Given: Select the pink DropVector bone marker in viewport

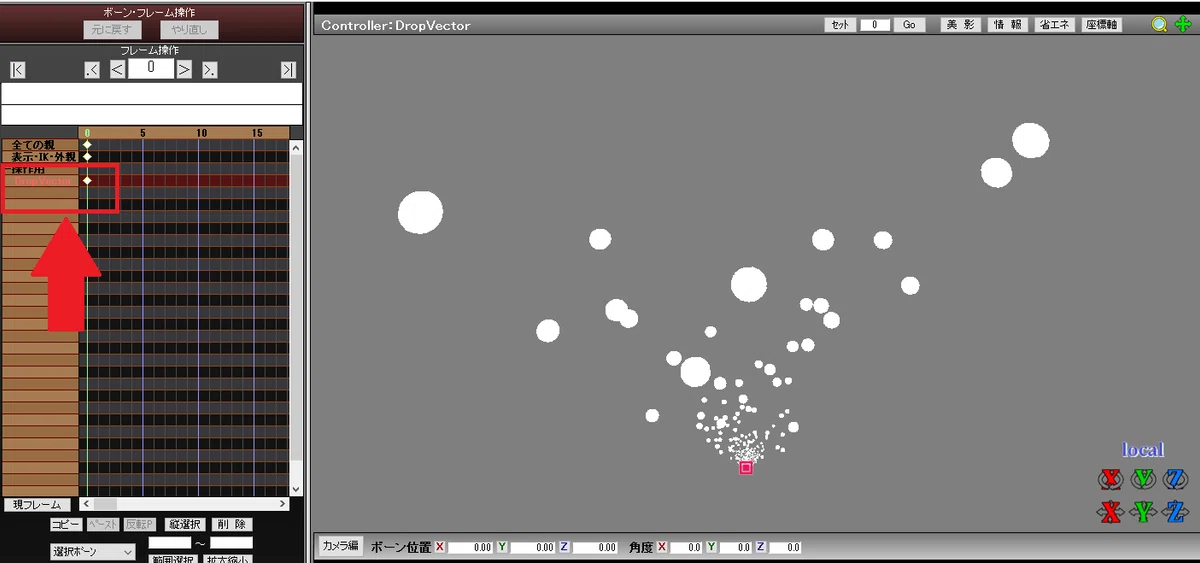Looking at the screenshot, I should [746, 467].
